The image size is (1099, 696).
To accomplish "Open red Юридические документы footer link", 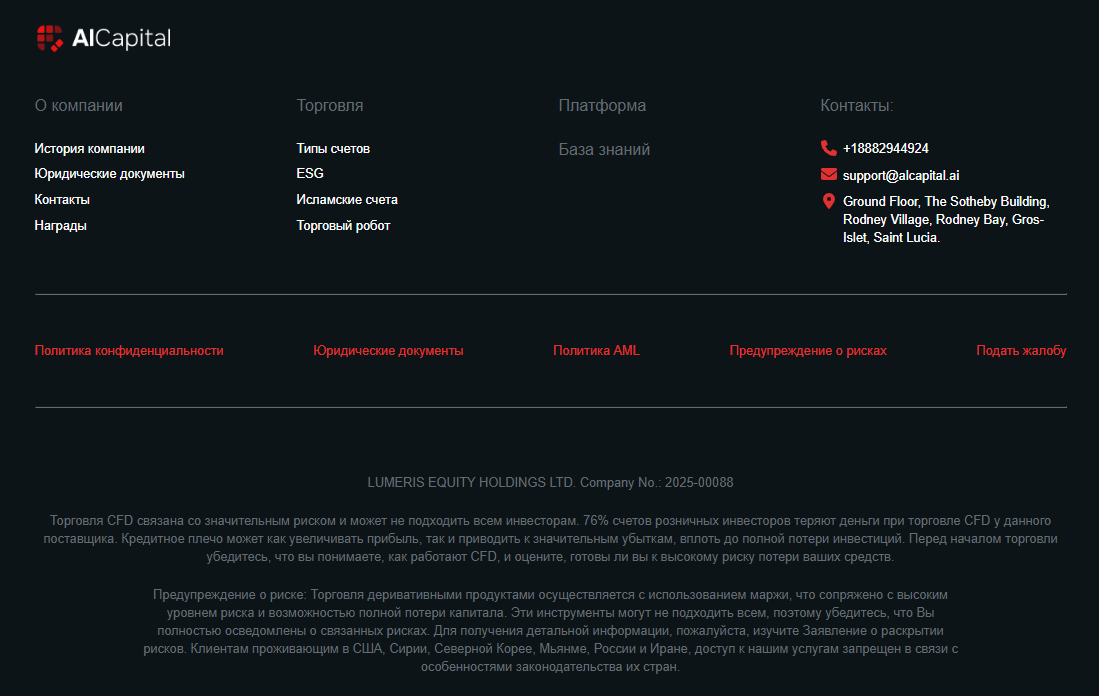I will point(388,351).
